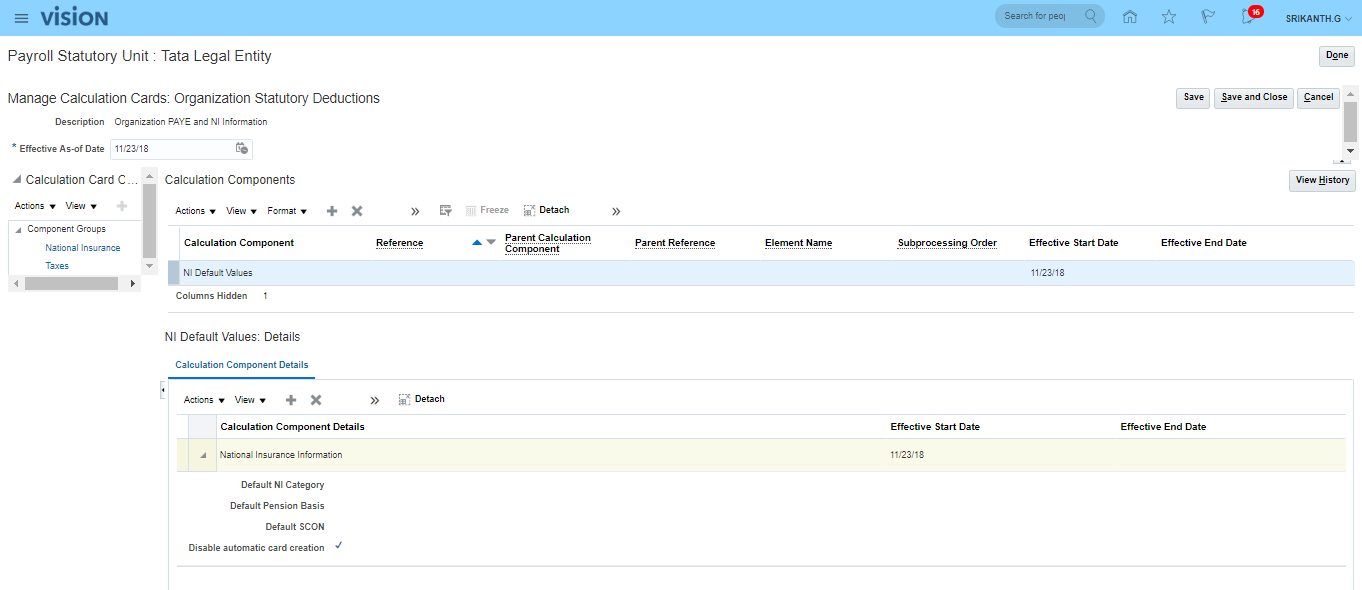Image resolution: width=1362 pixels, height=590 pixels.
Task: Go to Home via house icon
Action: (1130, 17)
